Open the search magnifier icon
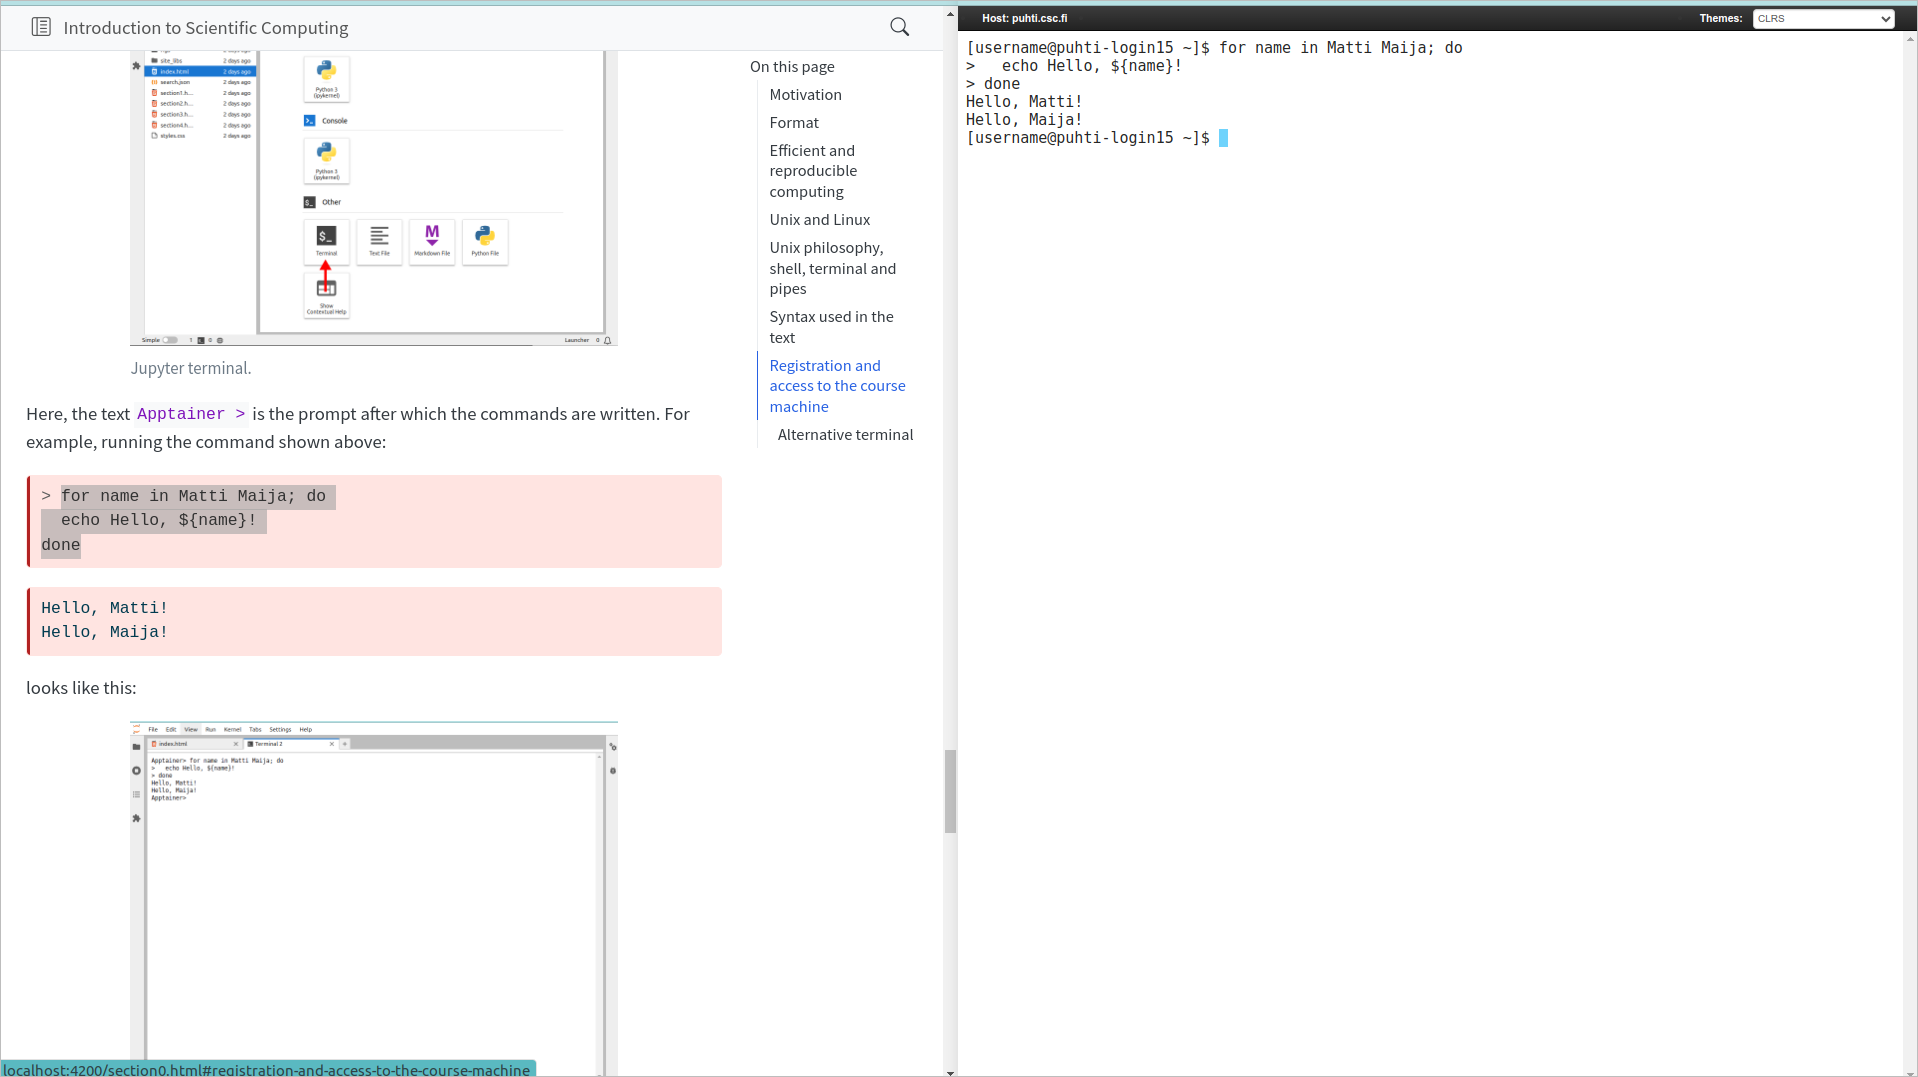Viewport: 1918px width, 1077px height. (x=899, y=27)
